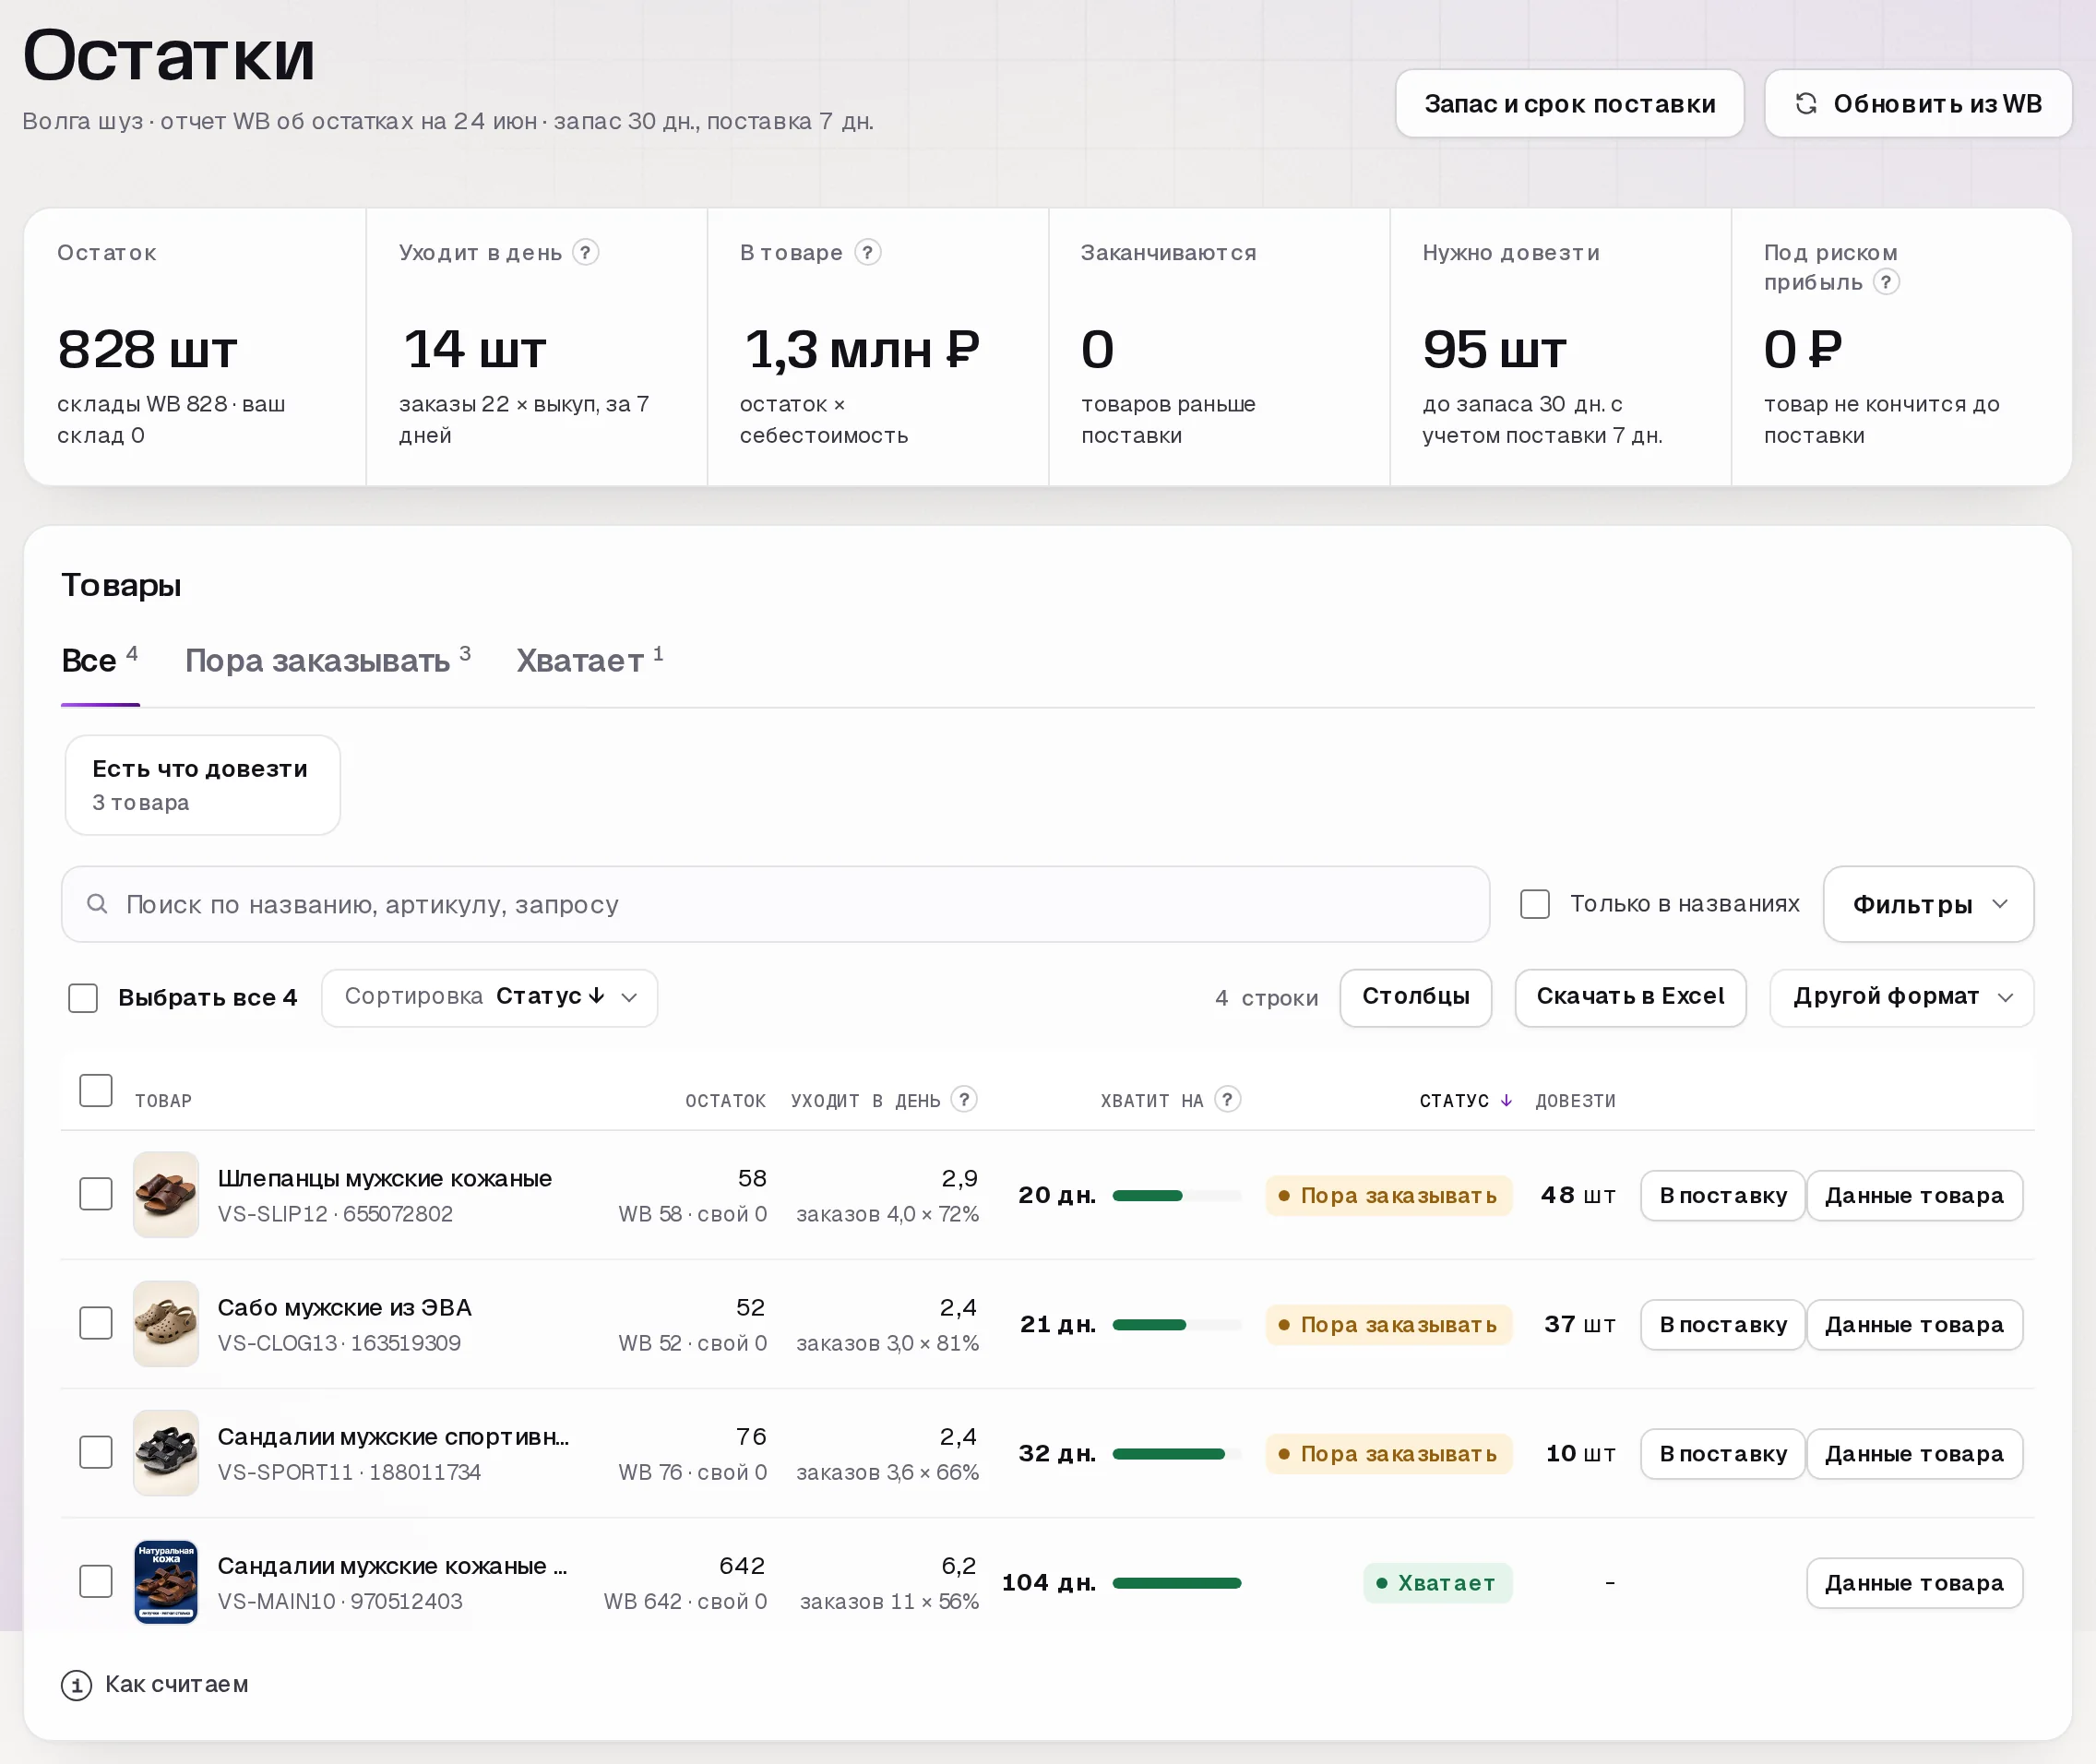Viewport: 2096px width, 1764px height.
Task: Open thumbnail of Сандалии мужские спортивные VS-SPORT11
Action: click(x=166, y=1453)
